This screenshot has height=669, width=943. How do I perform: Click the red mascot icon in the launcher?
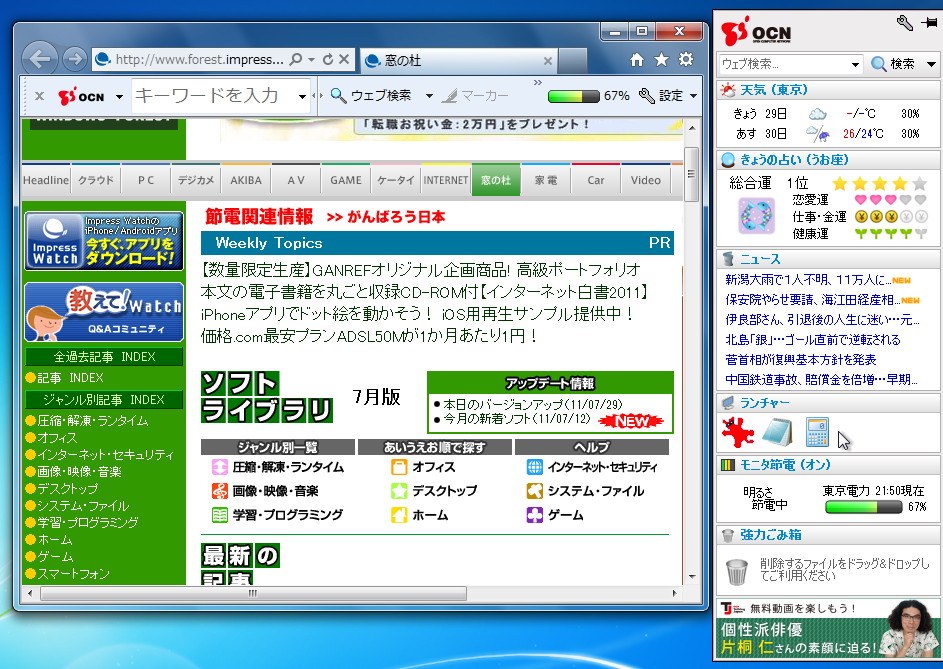click(x=738, y=430)
